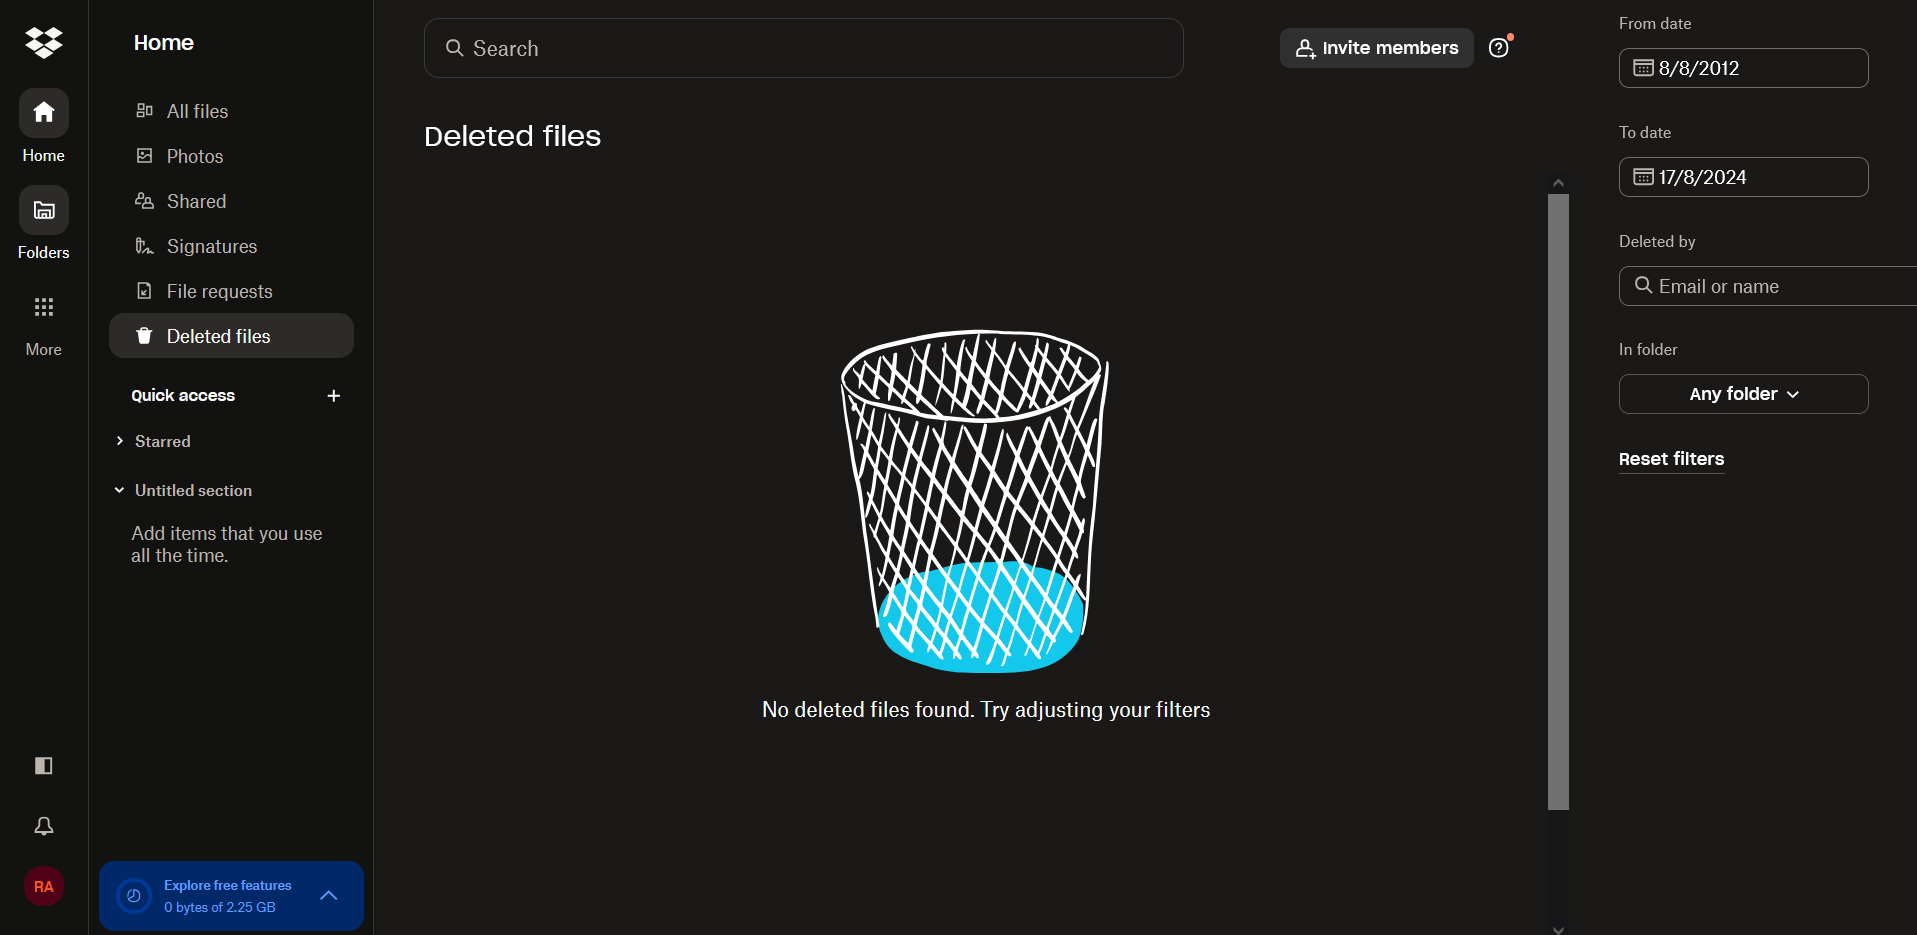Open the Folders icon in left rail
Image resolution: width=1917 pixels, height=935 pixels.
tap(44, 210)
